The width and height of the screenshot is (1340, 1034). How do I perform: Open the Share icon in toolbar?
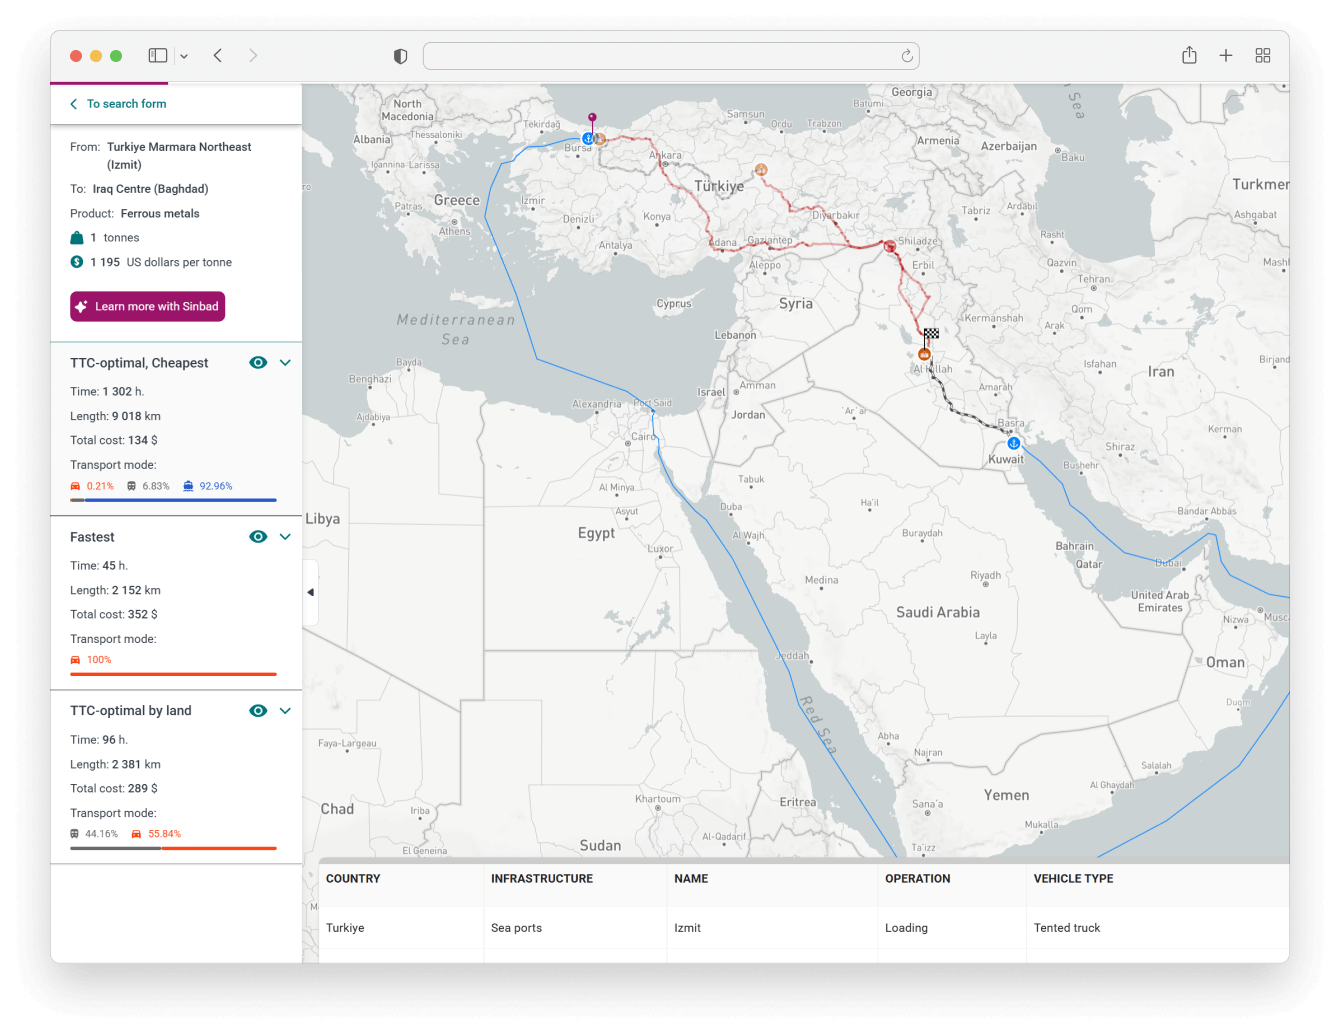point(1189,56)
